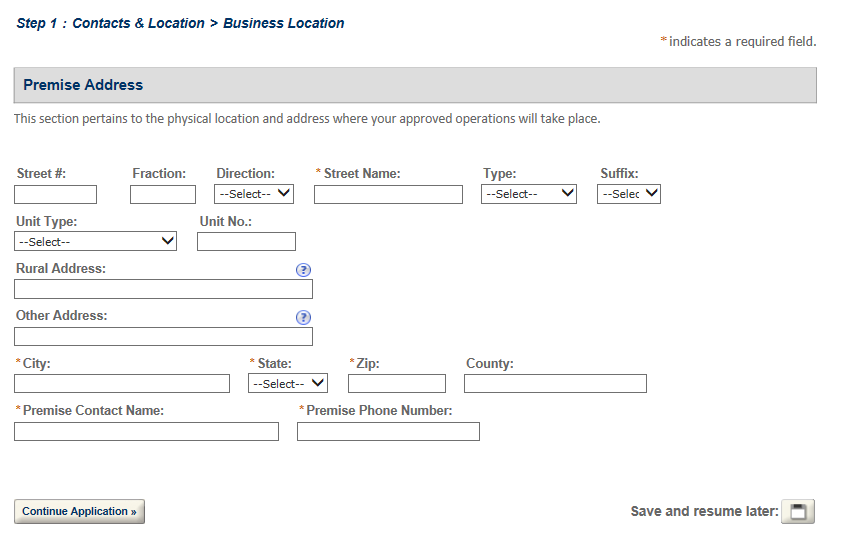Click the County text box

tap(555, 383)
